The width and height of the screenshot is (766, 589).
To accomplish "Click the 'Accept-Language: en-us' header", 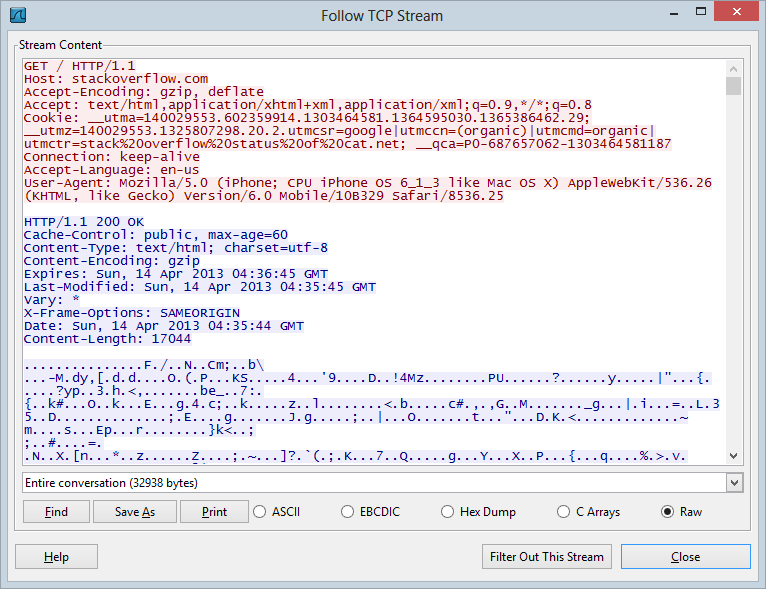I will click(112, 170).
